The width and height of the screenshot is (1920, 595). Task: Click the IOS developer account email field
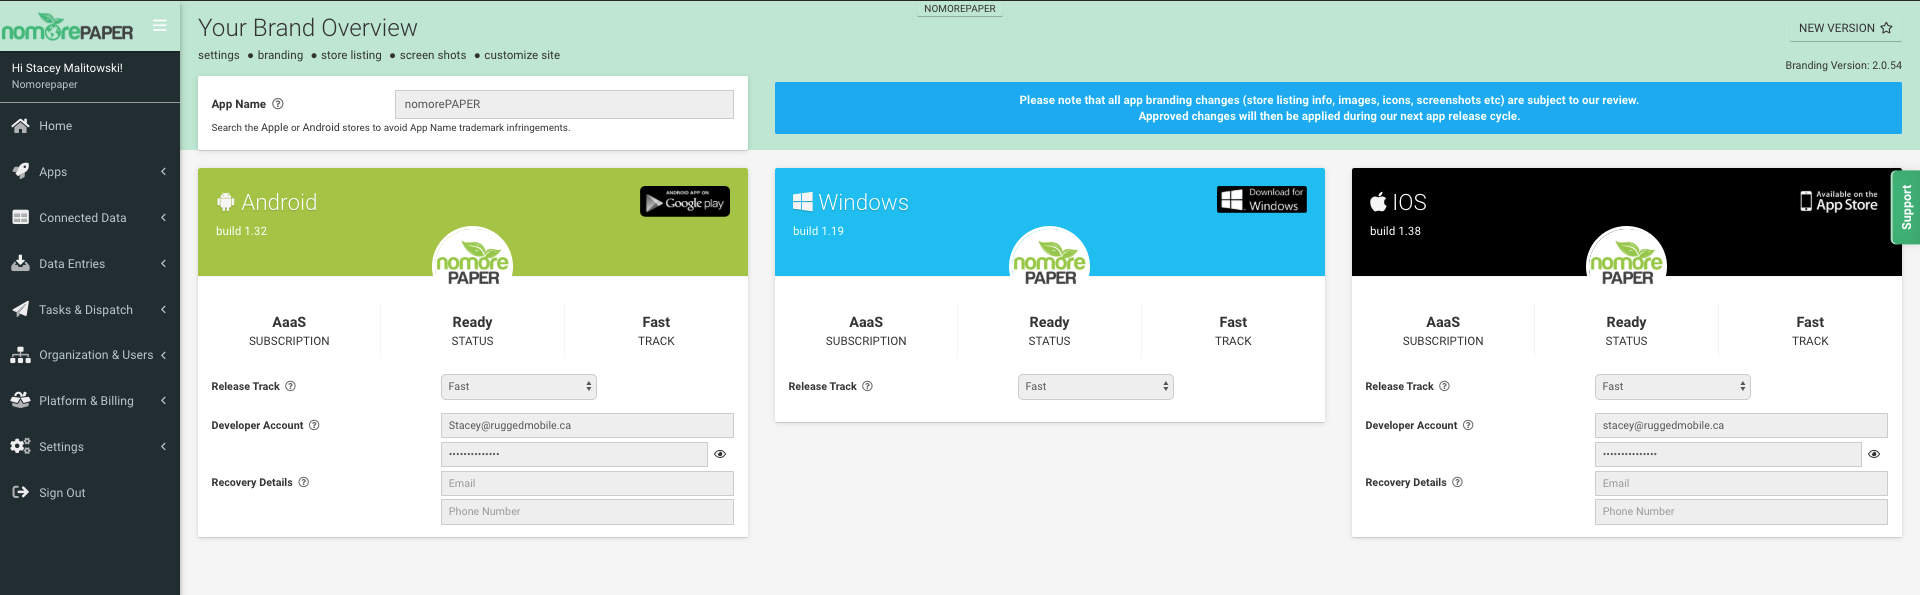point(1741,425)
